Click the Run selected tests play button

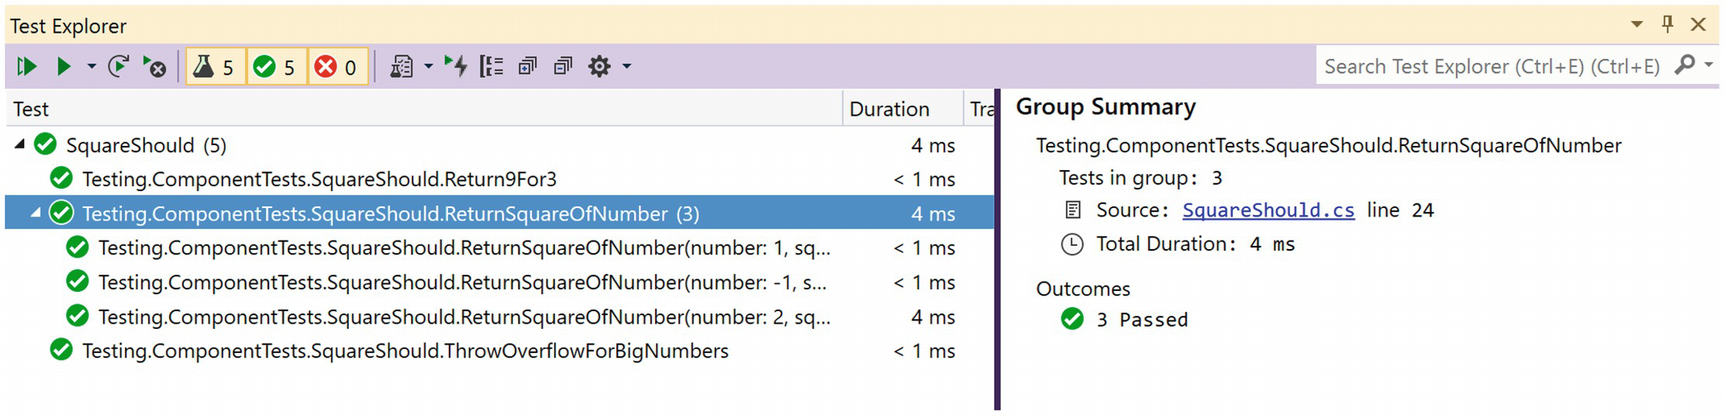click(63, 67)
